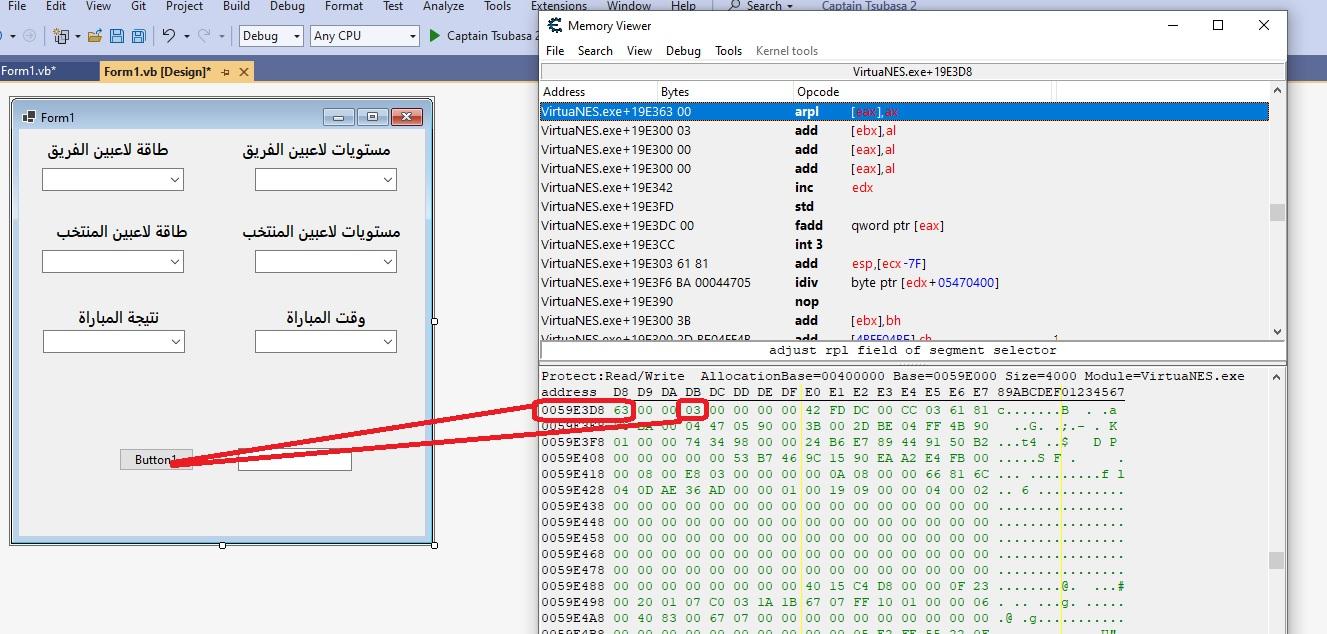Undo the last action
The height and width of the screenshot is (634, 1327).
(x=168, y=36)
